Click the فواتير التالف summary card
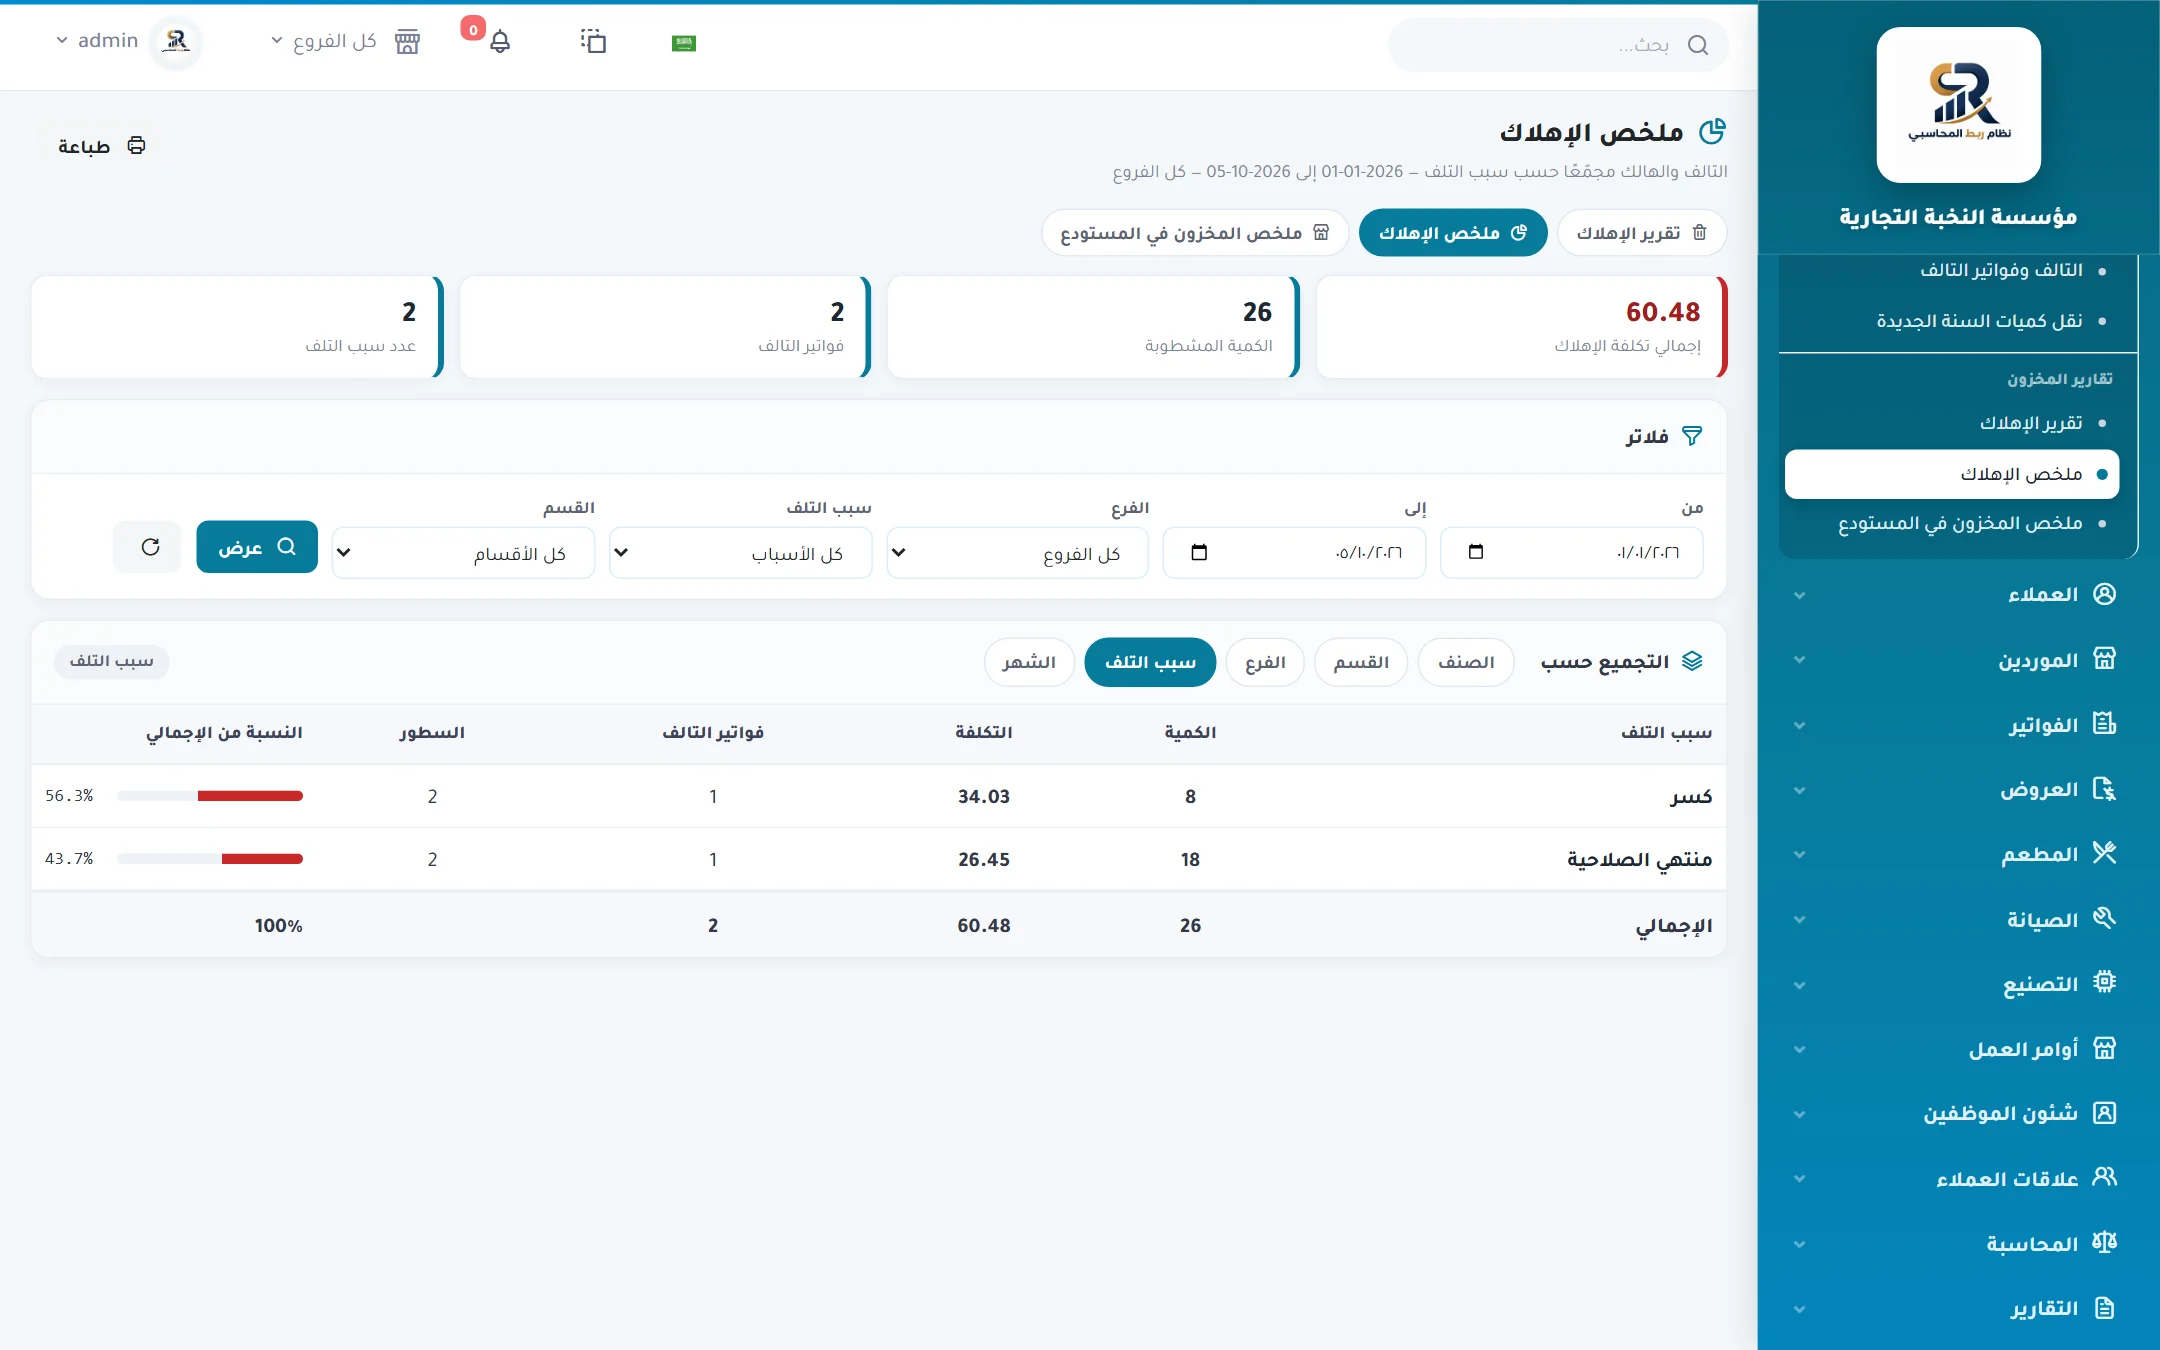Viewport: 2160px width, 1350px height. click(x=665, y=327)
